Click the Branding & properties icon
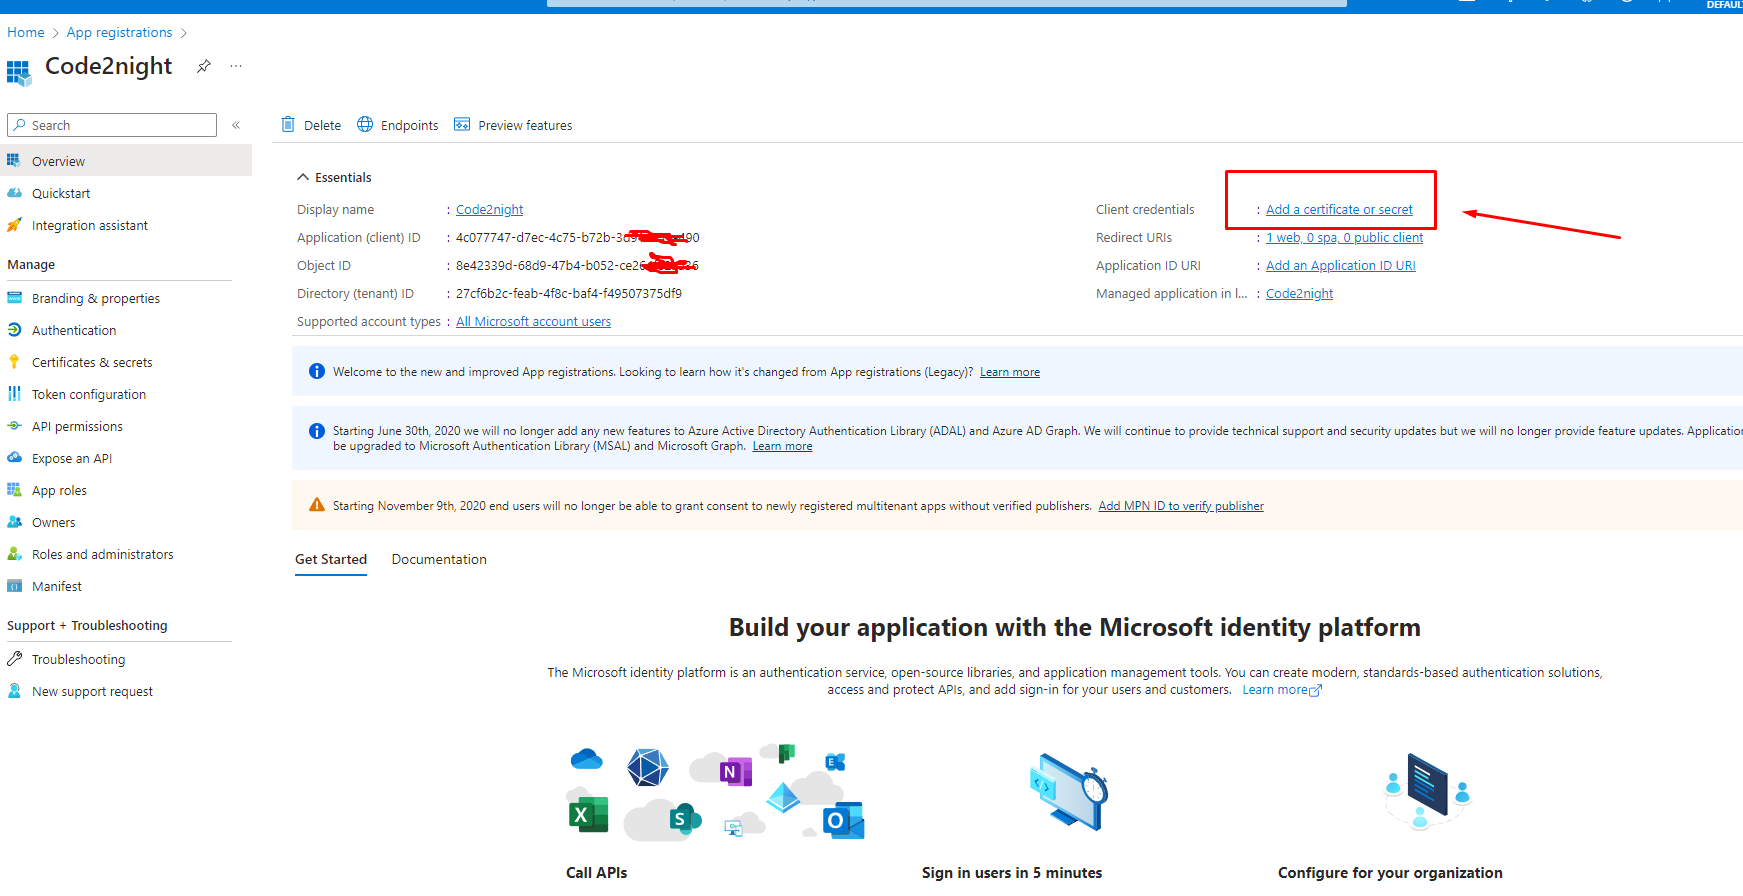This screenshot has height=896, width=1743. [x=14, y=298]
